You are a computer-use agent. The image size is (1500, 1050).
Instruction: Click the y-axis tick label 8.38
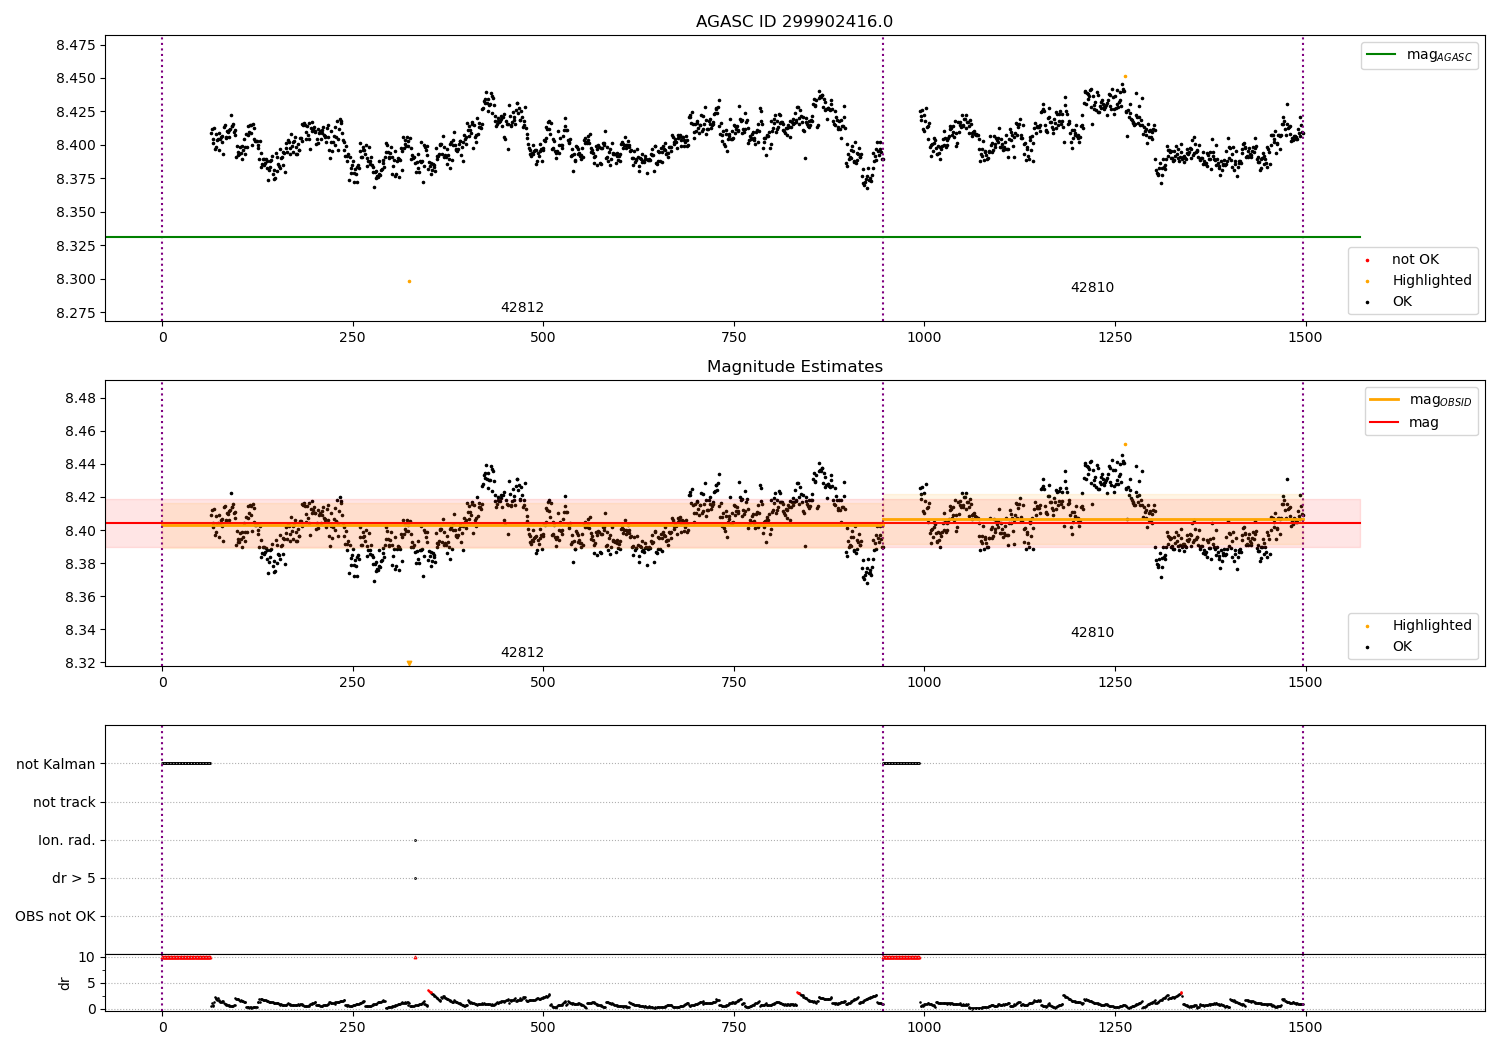(79, 564)
